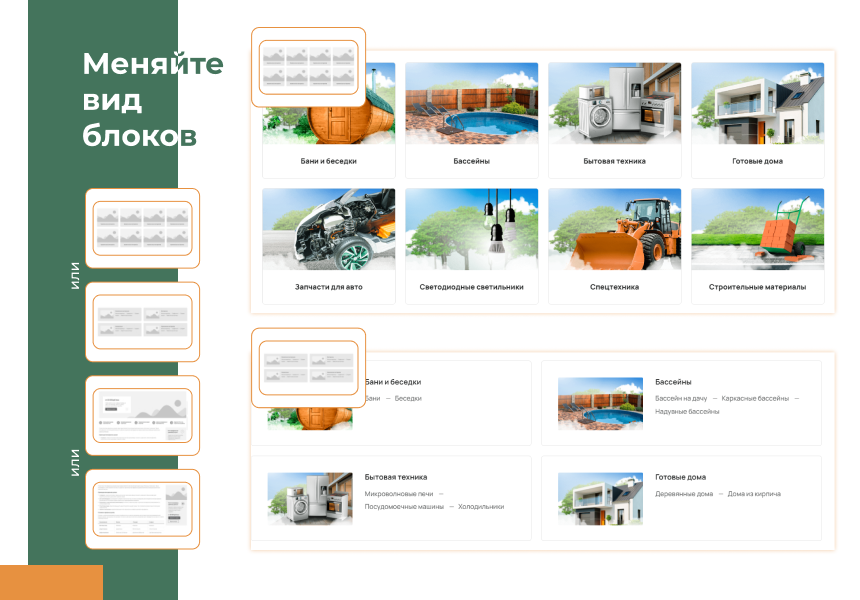The height and width of the screenshot is (600, 860).
Task: Select the two-column list layout thumbnail in the green sidebar
Action: (x=142, y=322)
